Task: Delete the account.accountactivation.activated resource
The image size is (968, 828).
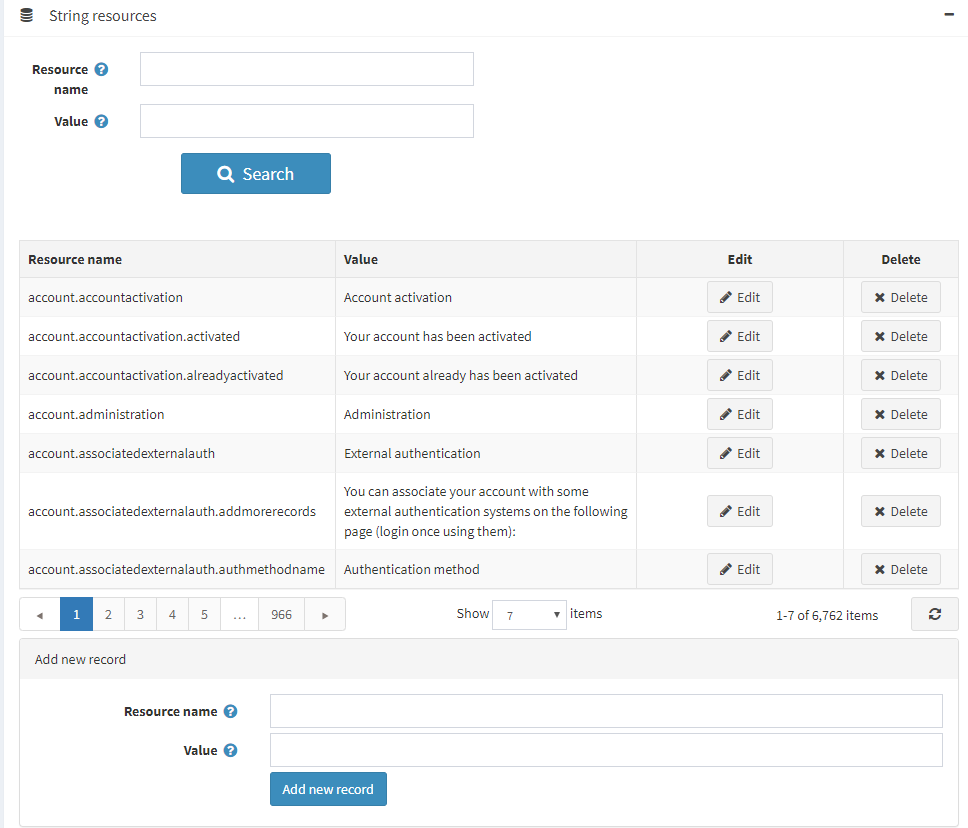Action: (900, 336)
